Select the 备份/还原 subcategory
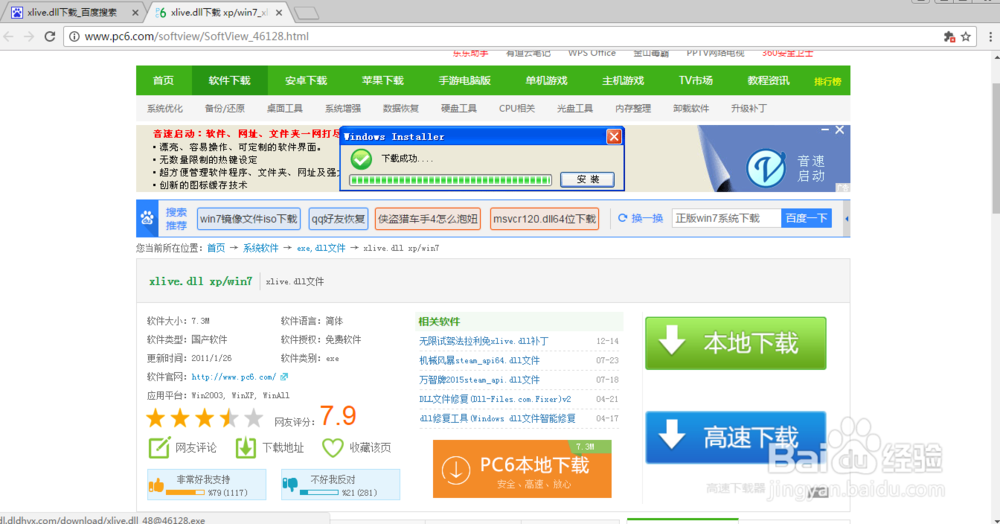Screen dimensions: 1000x524 point(224,108)
